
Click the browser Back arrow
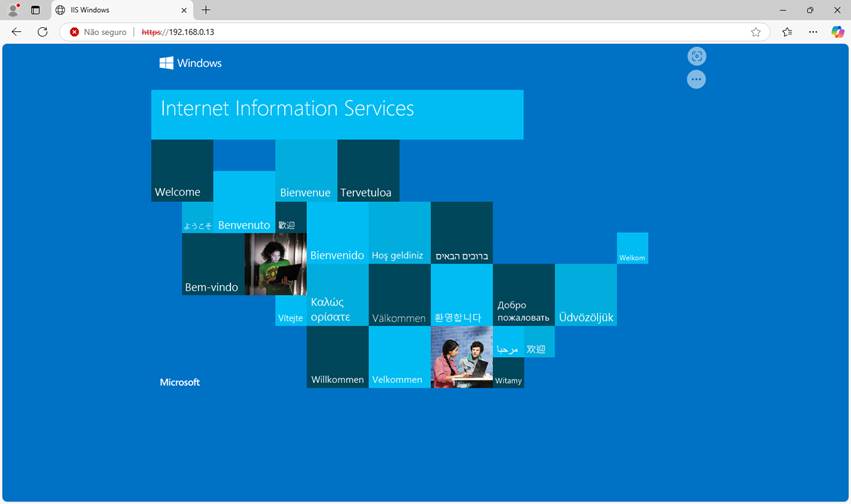pos(16,32)
